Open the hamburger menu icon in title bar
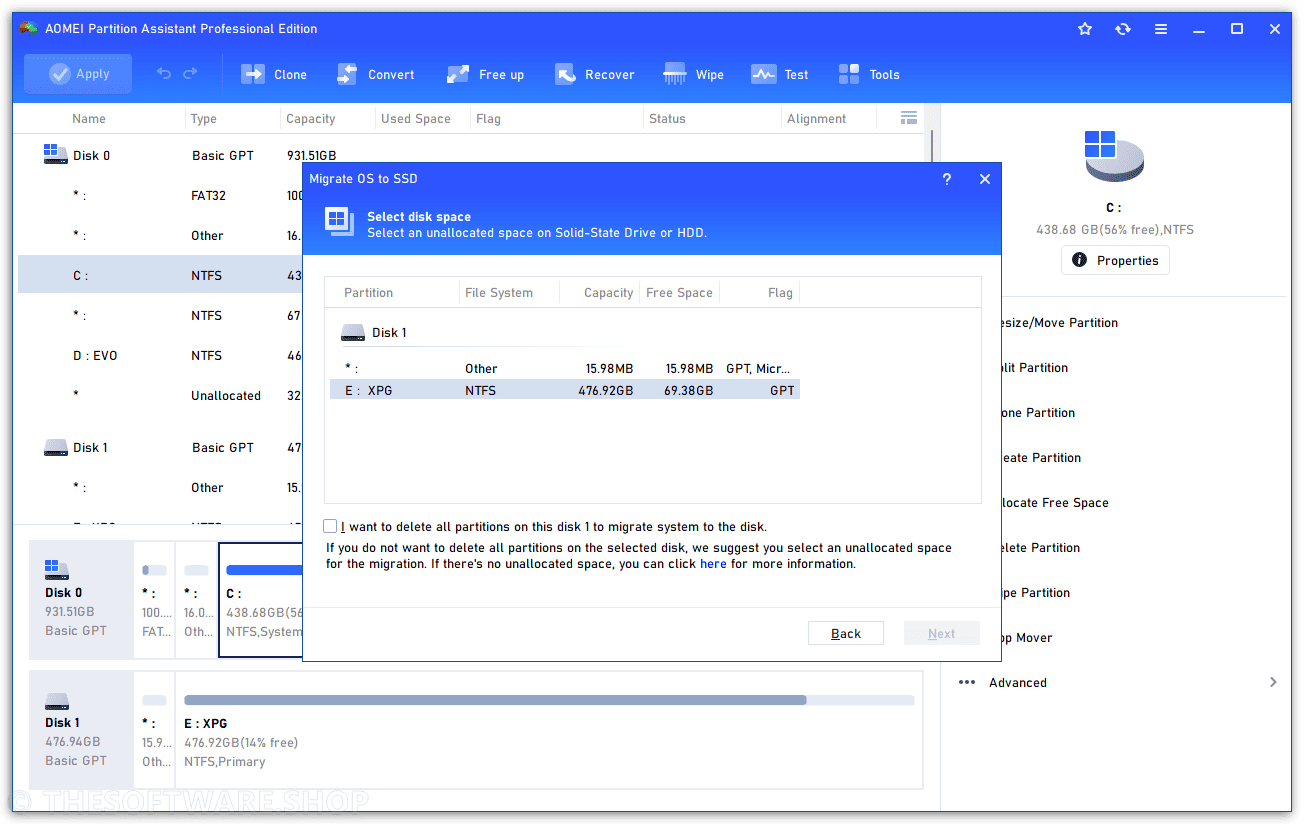Screen dimensions: 1304x824 [1161, 29]
